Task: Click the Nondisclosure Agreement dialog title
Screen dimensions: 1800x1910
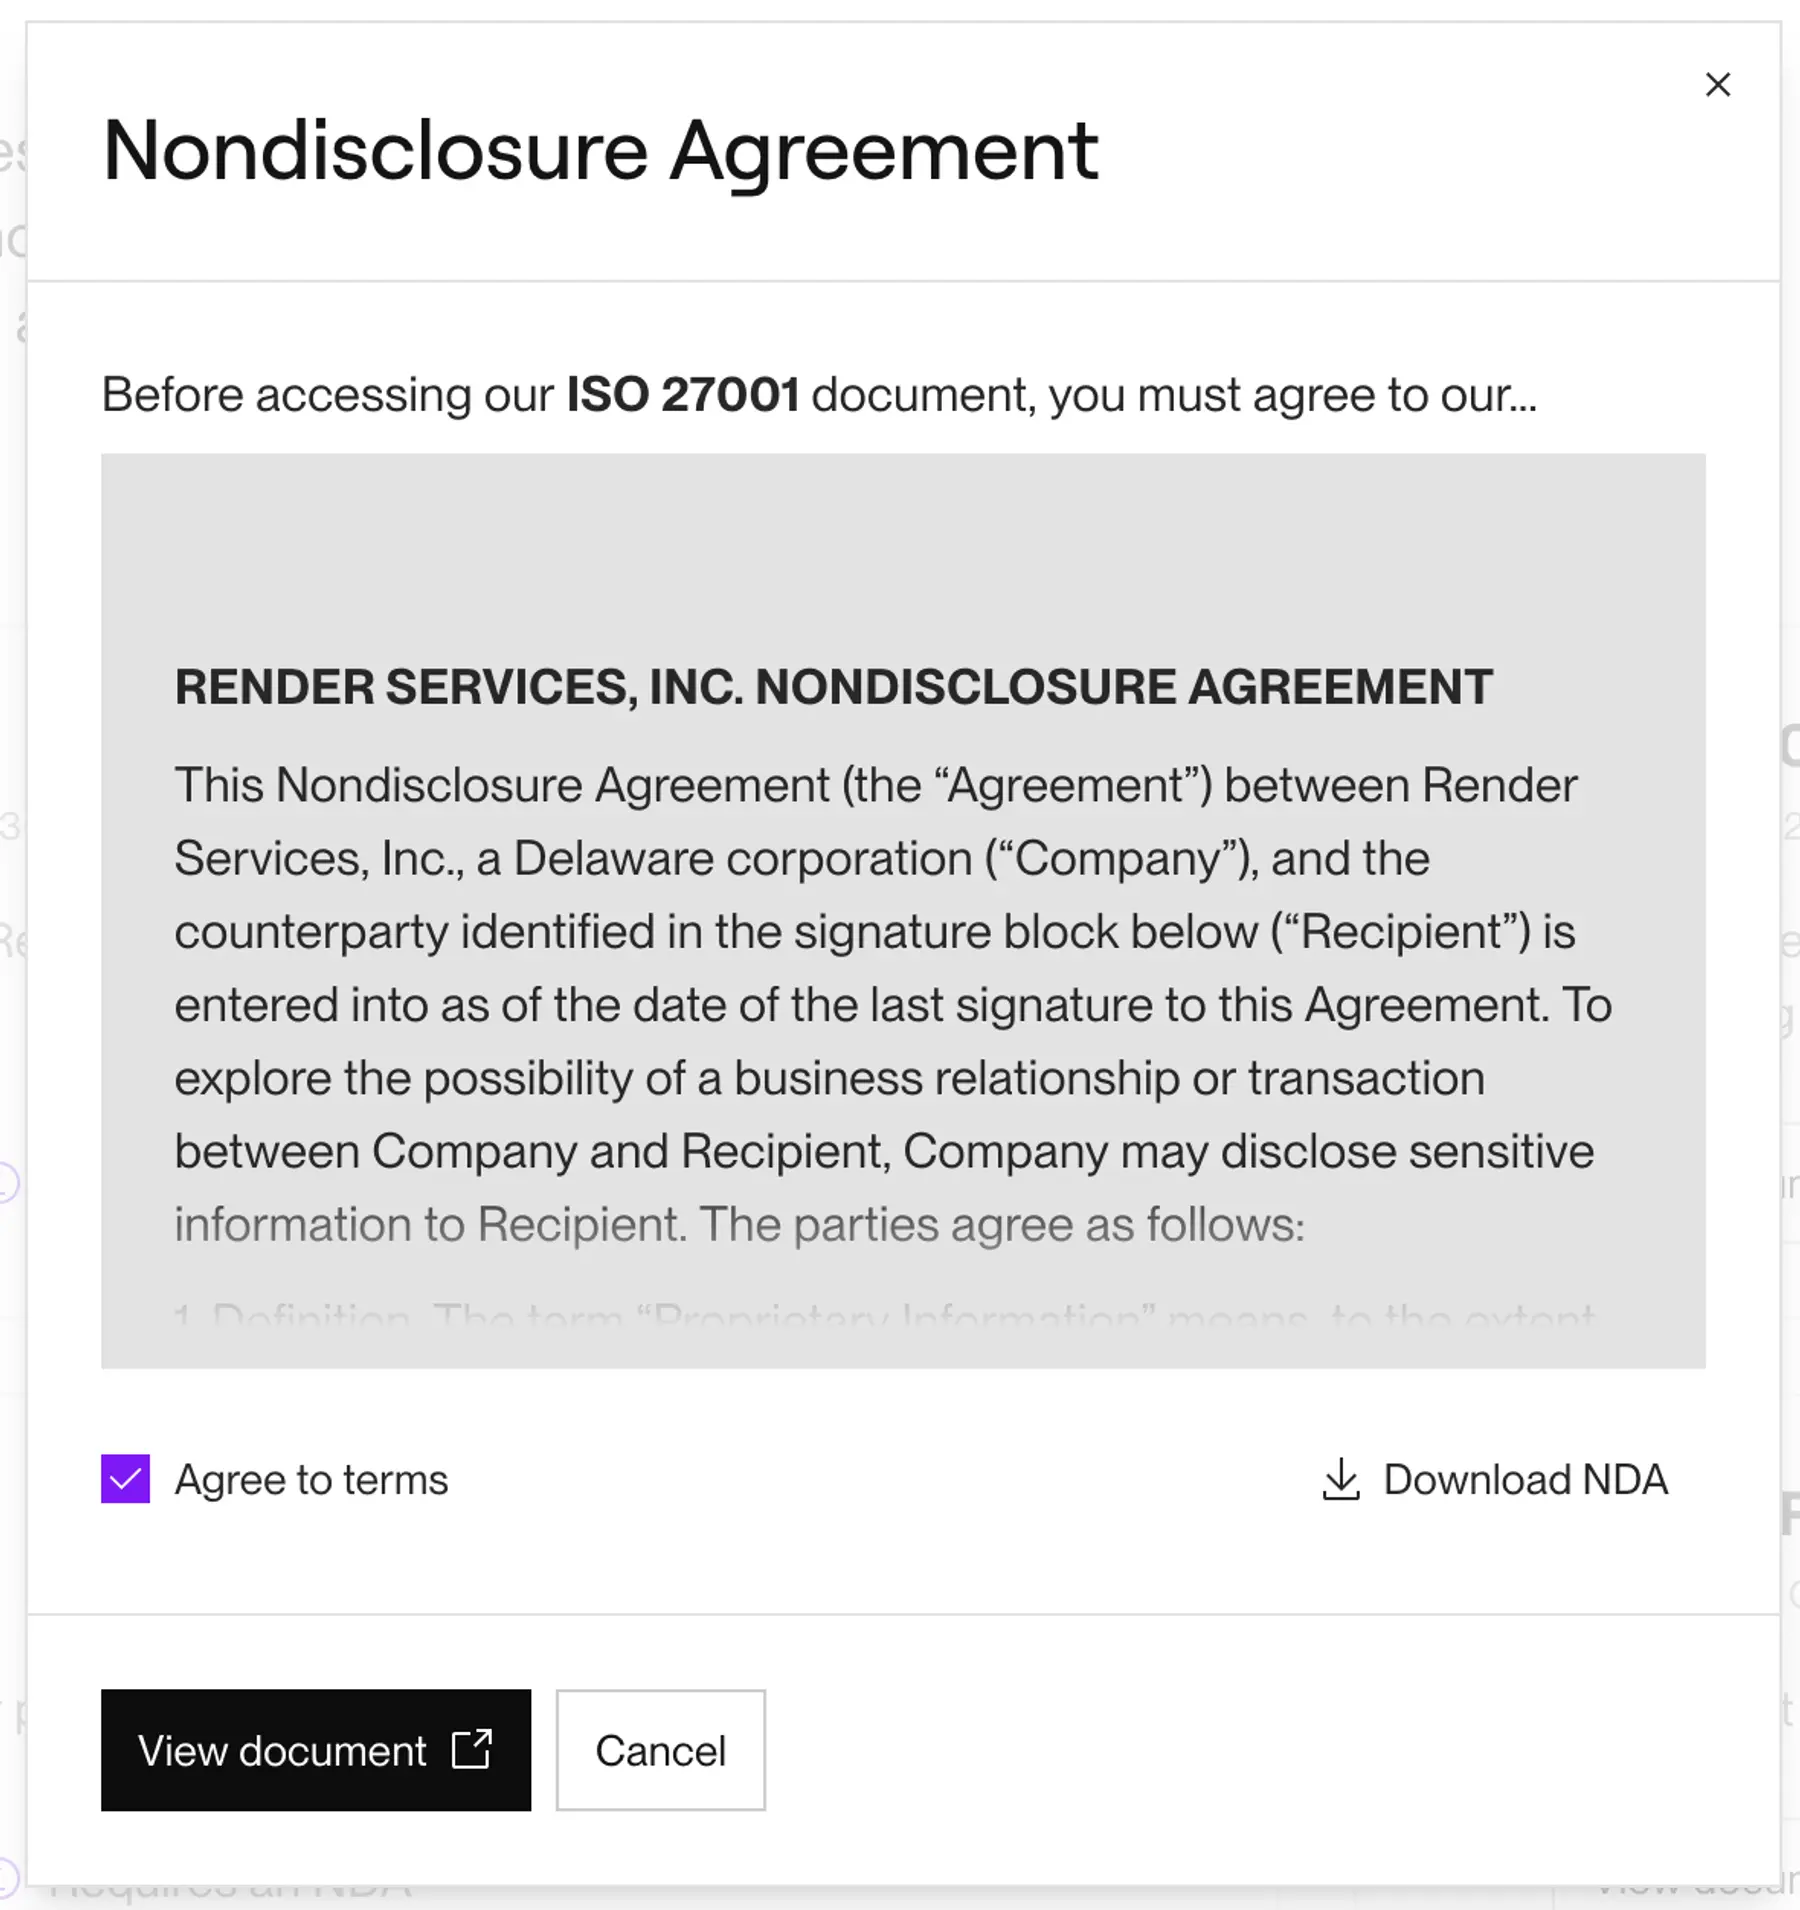Action: coord(600,150)
